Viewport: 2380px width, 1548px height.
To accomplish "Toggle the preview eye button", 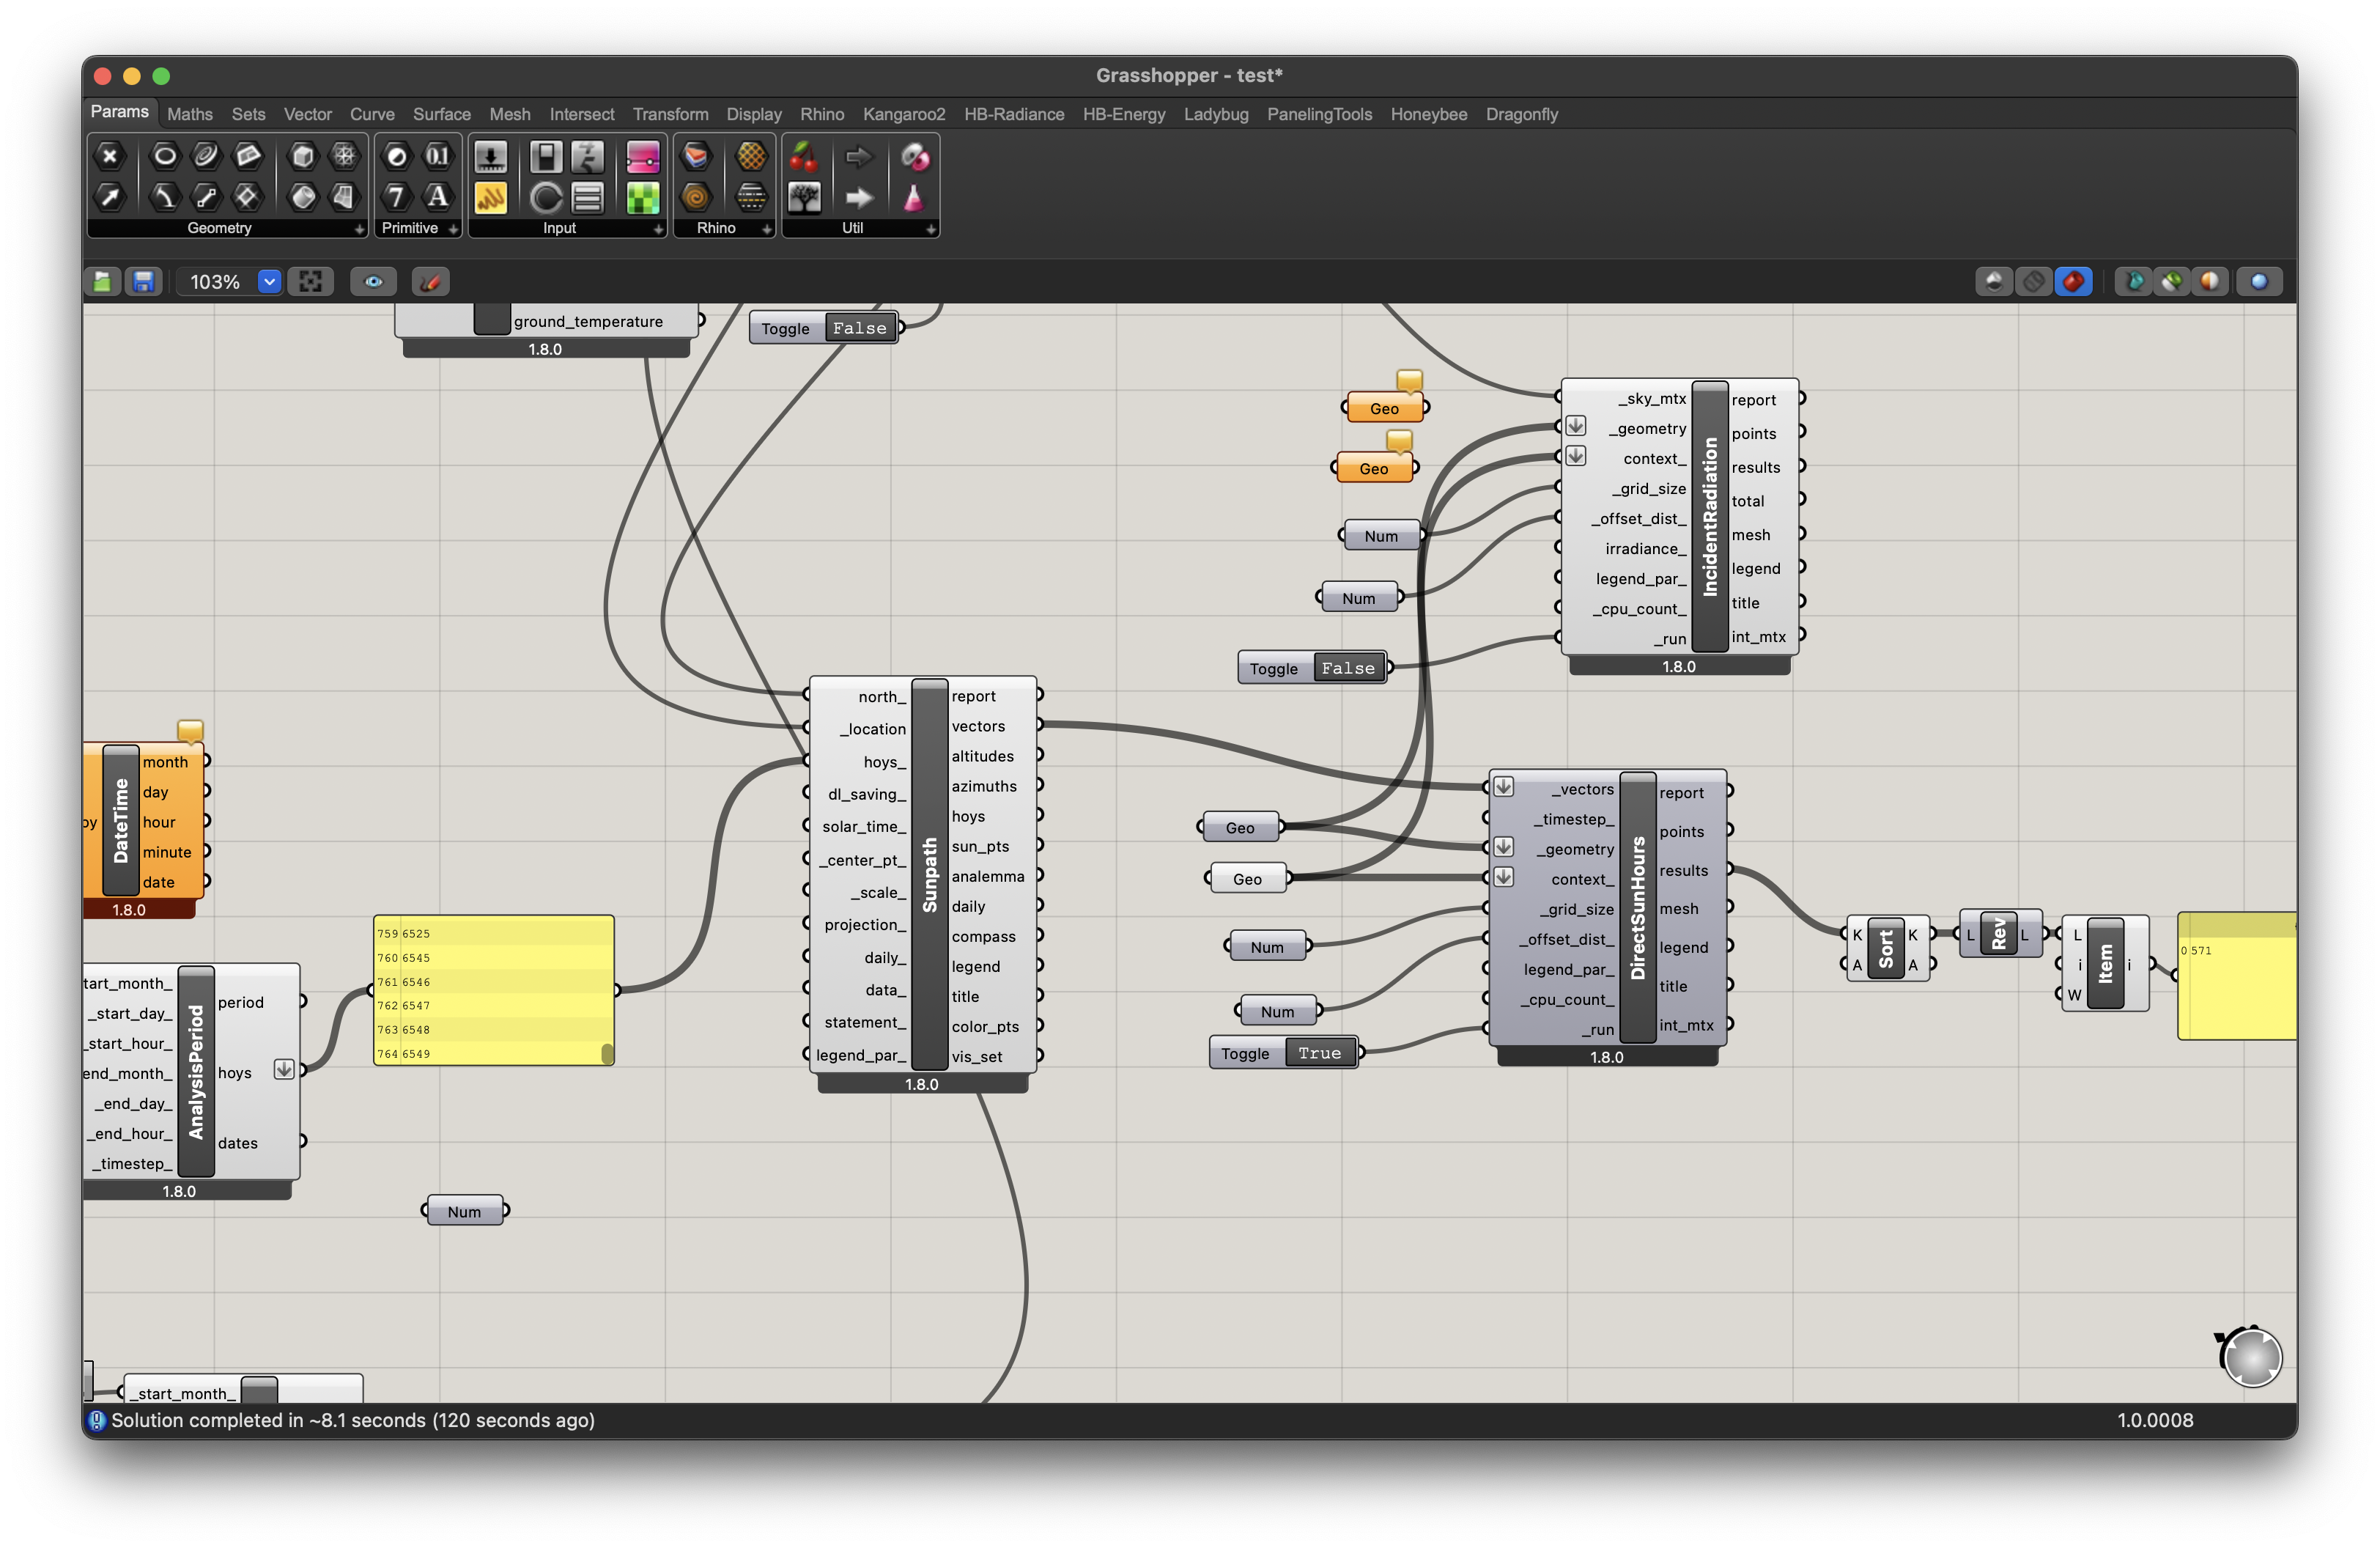I will [373, 282].
